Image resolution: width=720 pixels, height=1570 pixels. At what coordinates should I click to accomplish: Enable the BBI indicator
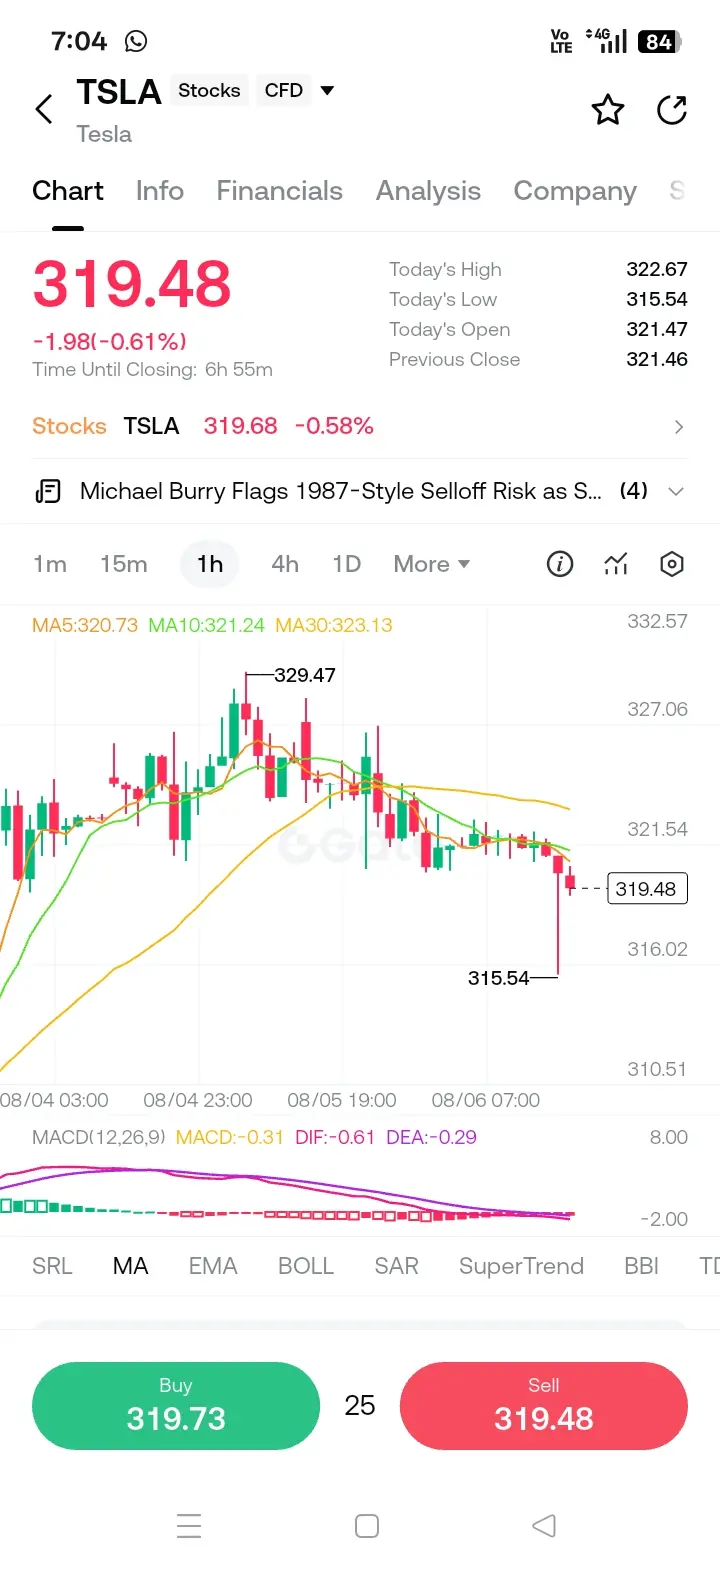[x=642, y=1266]
